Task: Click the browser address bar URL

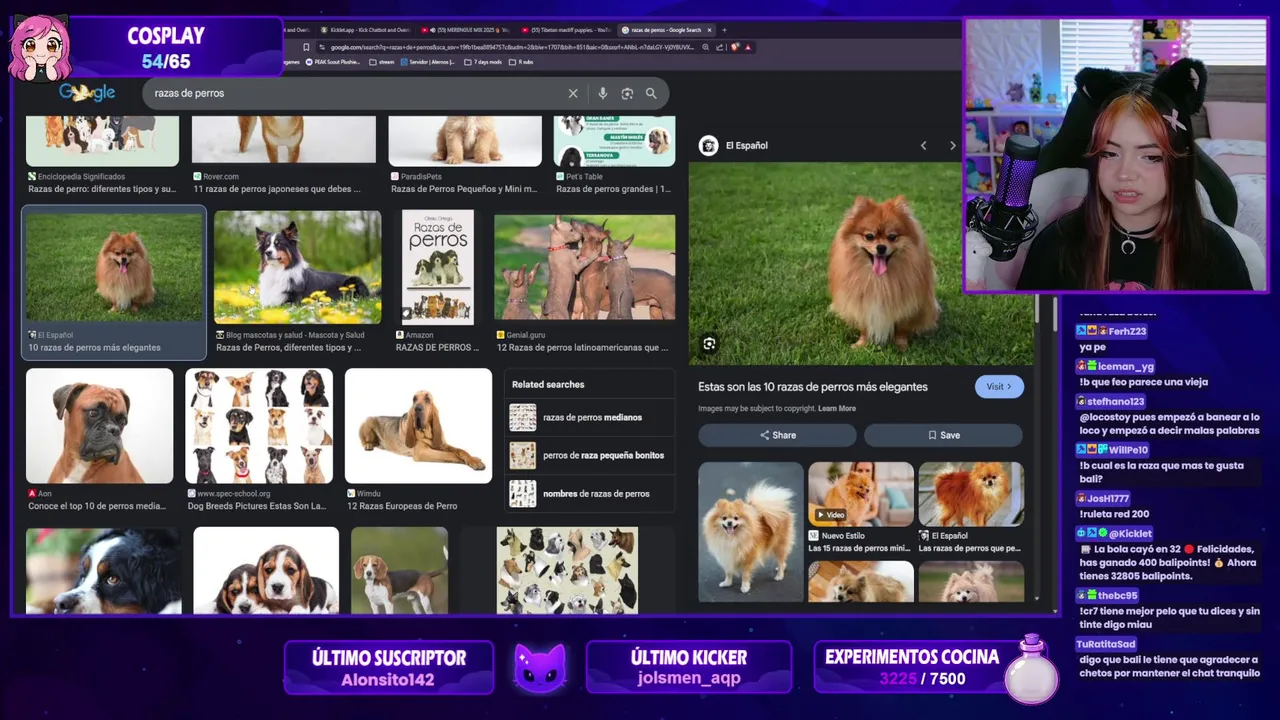Action: point(511,47)
